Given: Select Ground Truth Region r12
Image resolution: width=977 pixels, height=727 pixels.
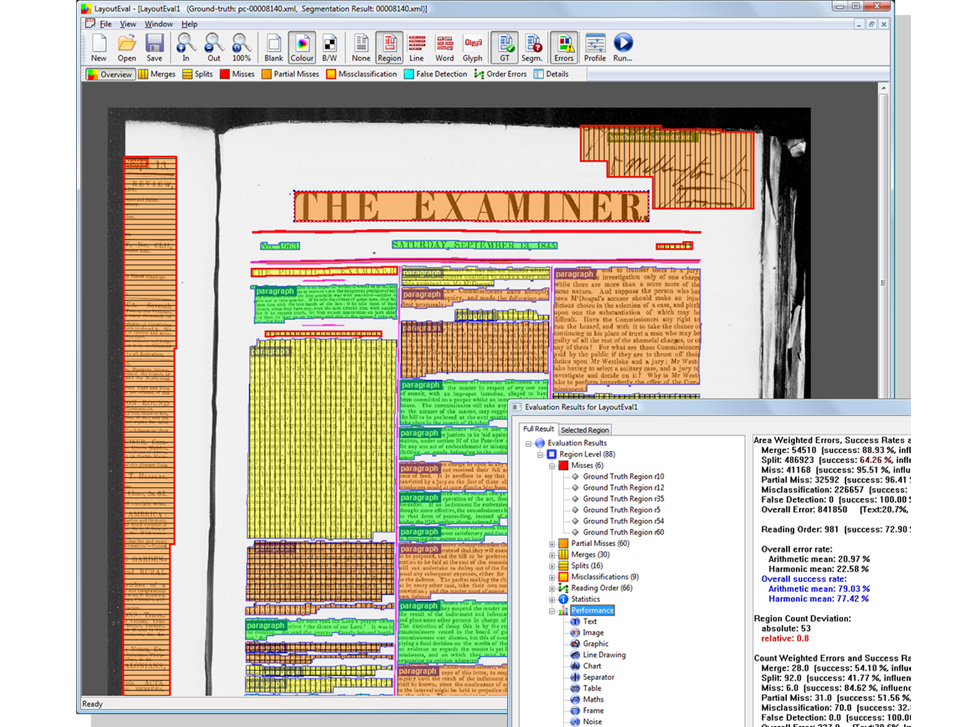Looking at the screenshot, I should coord(623,488).
